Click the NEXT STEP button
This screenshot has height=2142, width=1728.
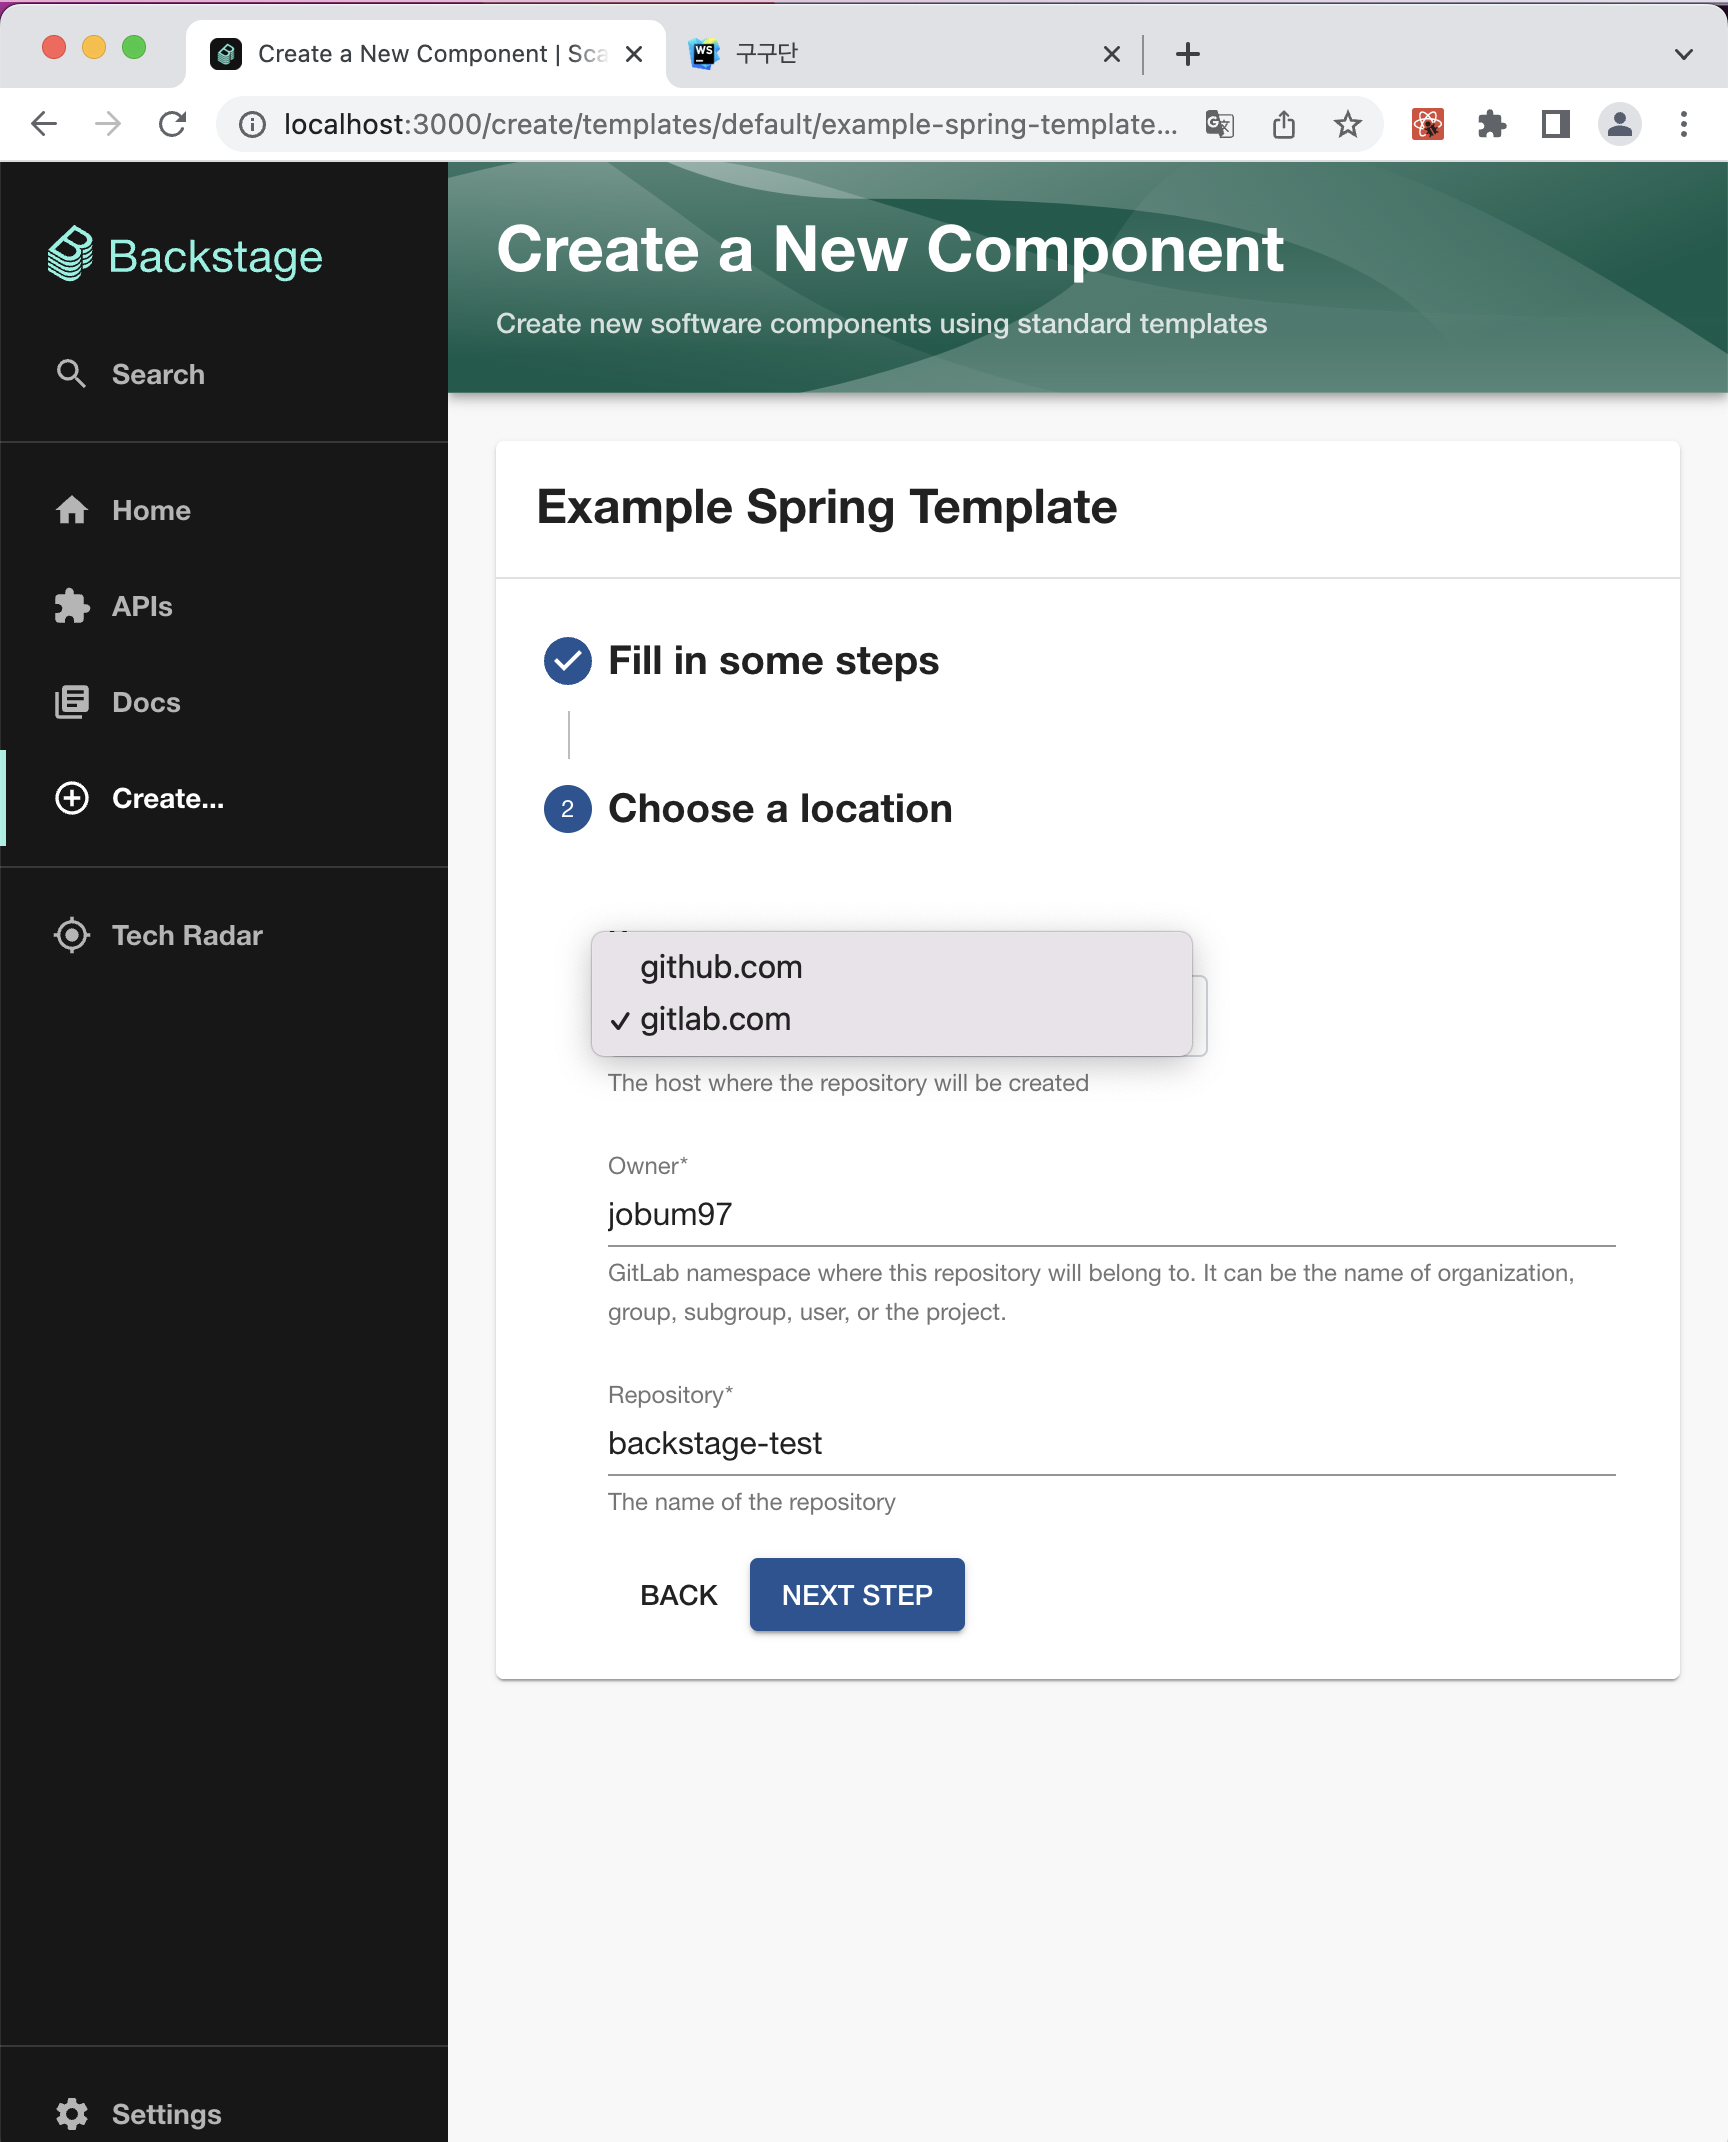[857, 1595]
